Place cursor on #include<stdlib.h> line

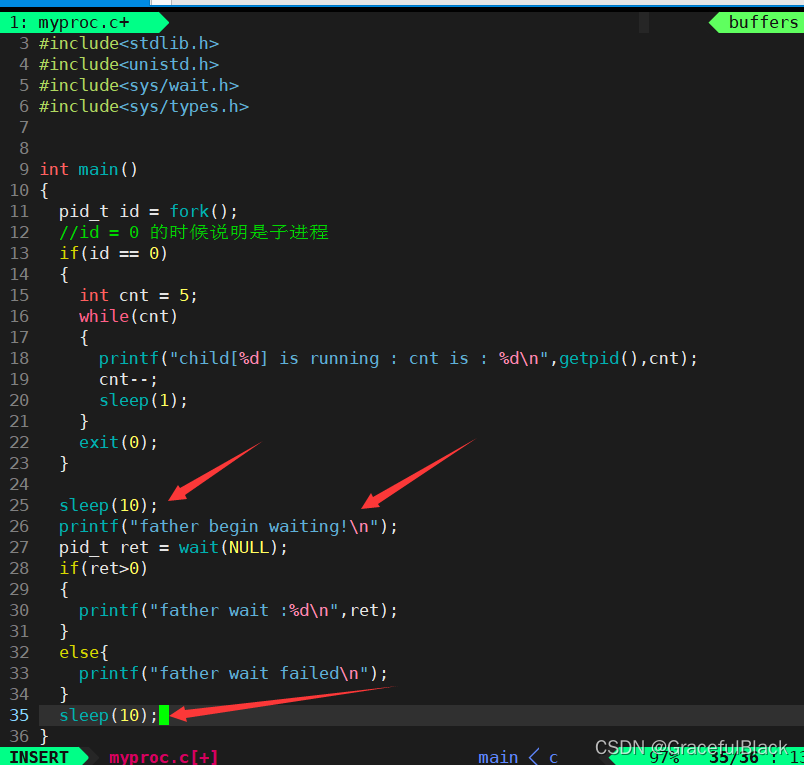pos(129,44)
